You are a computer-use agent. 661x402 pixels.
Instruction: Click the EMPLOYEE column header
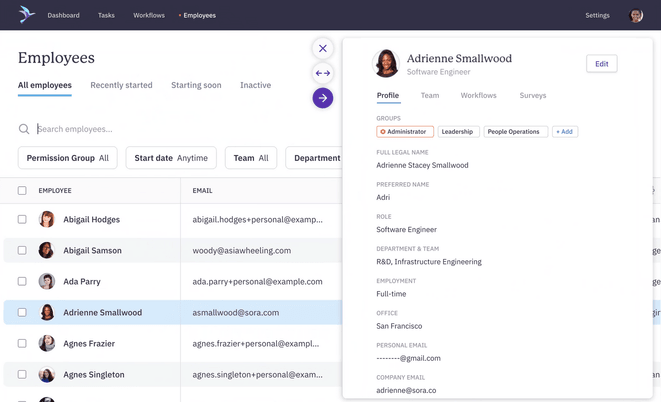click(55, 190)
